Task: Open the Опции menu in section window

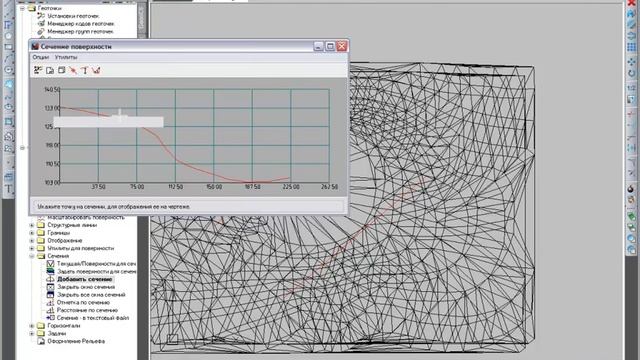Action: coord(40,58)
